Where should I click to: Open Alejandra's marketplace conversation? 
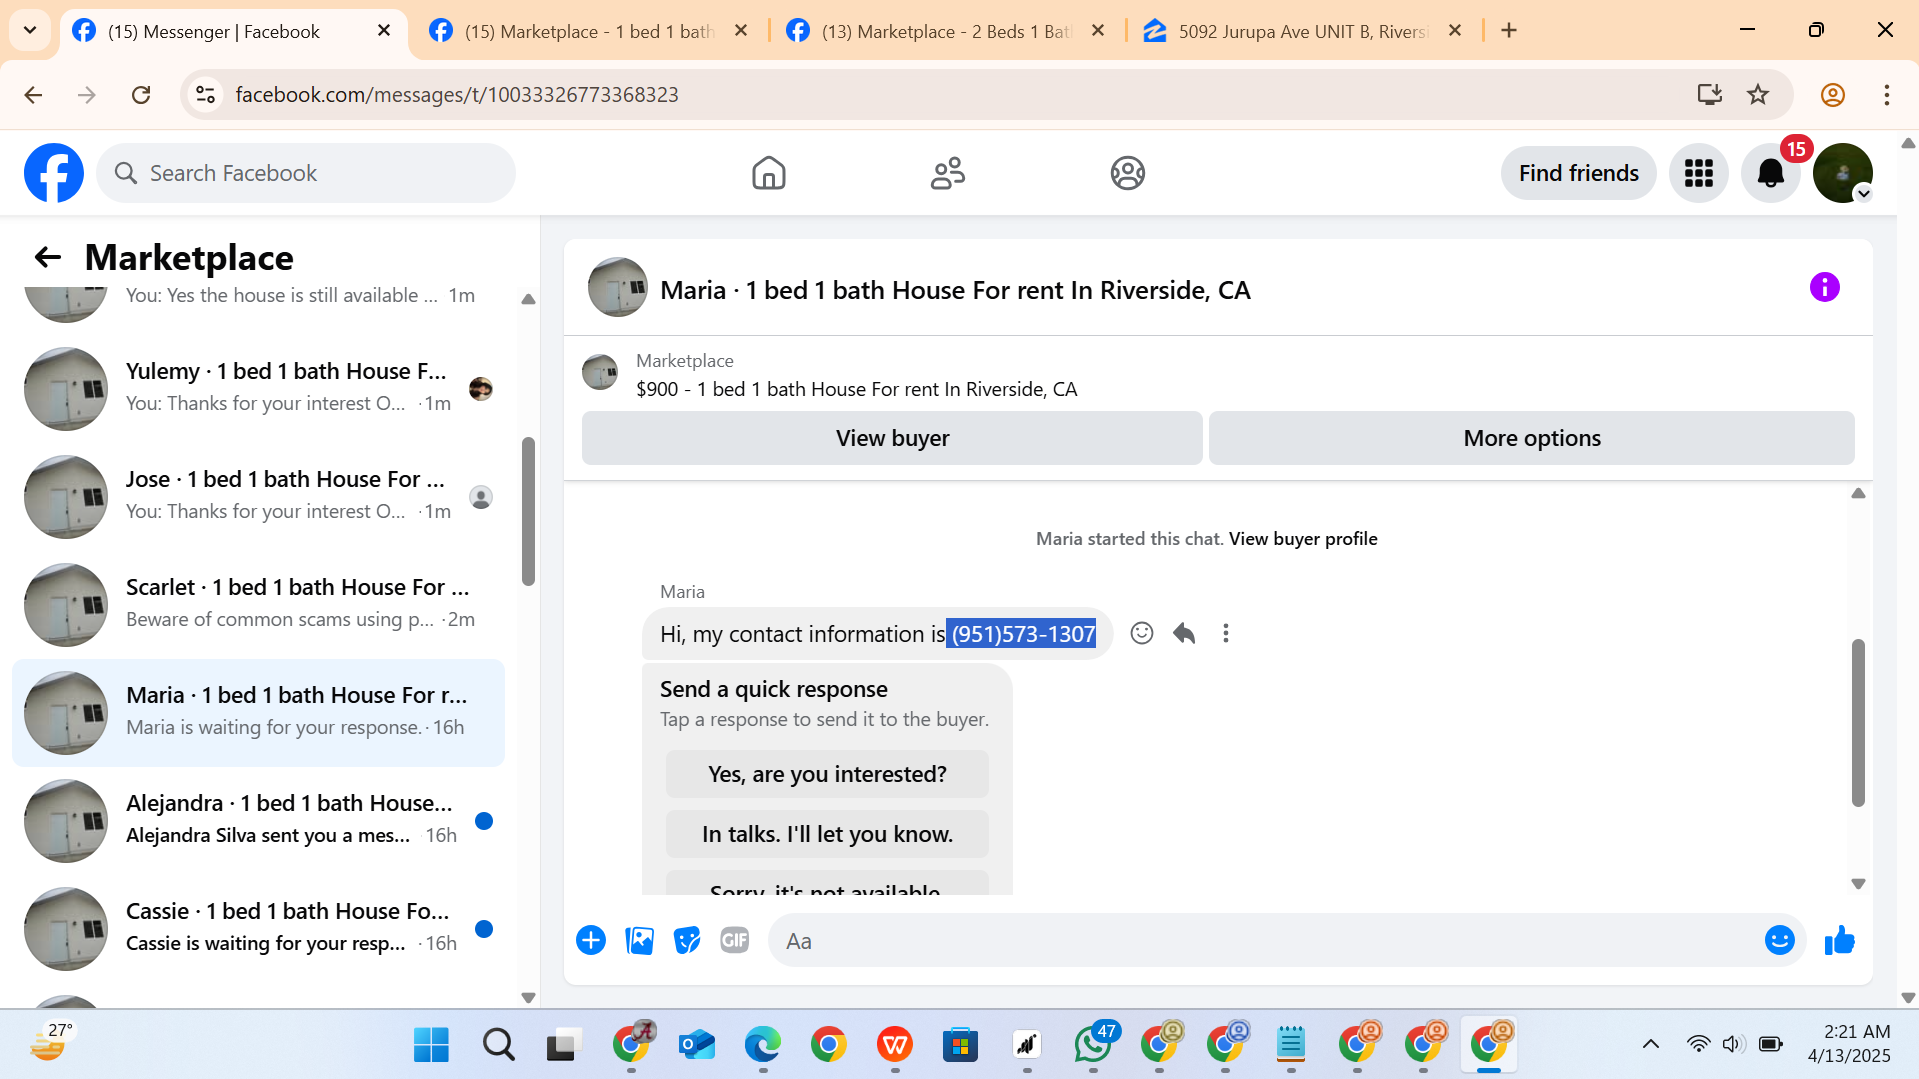(x=259, y=820)
